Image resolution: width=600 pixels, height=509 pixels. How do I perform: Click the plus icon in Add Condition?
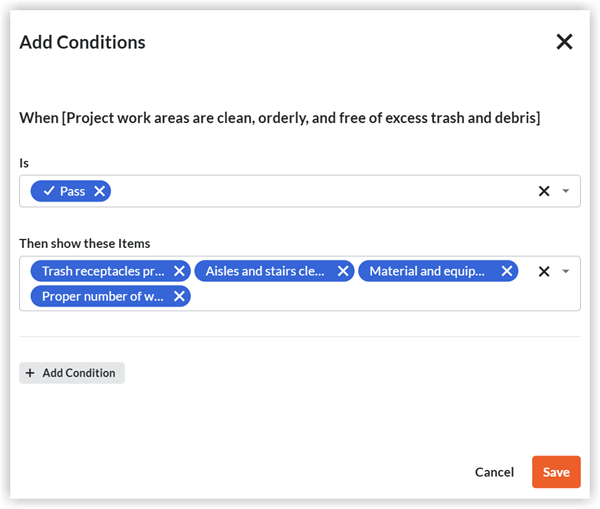(x=30, y=373)
